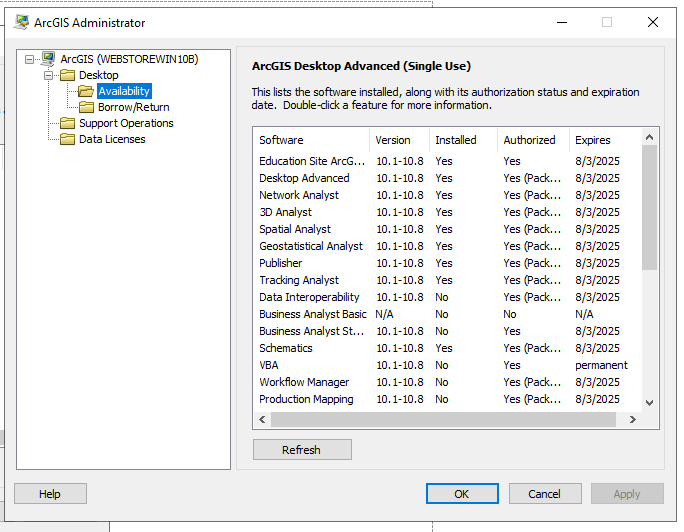Click the Cancel button
The image size is (684, 532).
(x=545, y=494)
